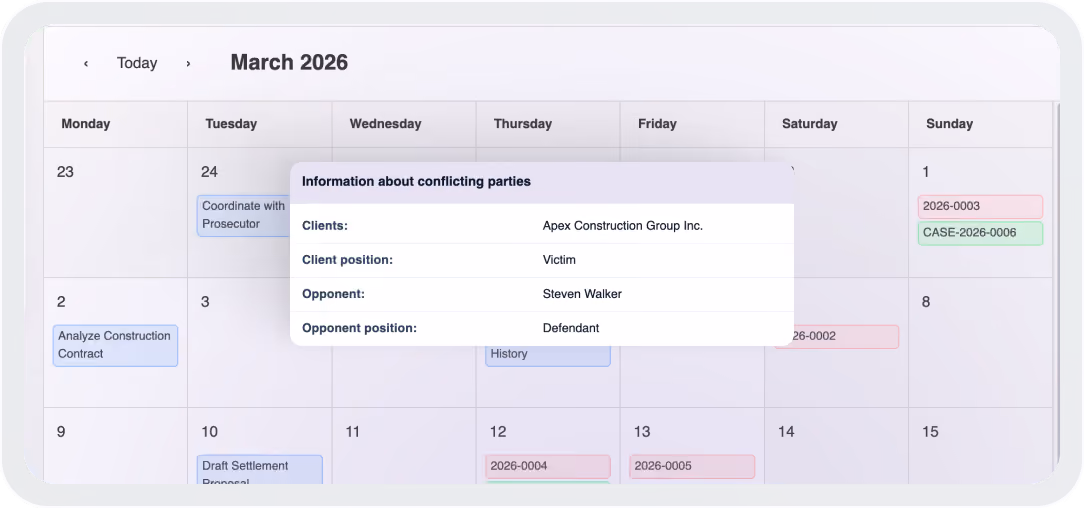Click the Information about conflicting parties heading
Viewport: 1084px width, 508px height.
[x=416, y=182]
